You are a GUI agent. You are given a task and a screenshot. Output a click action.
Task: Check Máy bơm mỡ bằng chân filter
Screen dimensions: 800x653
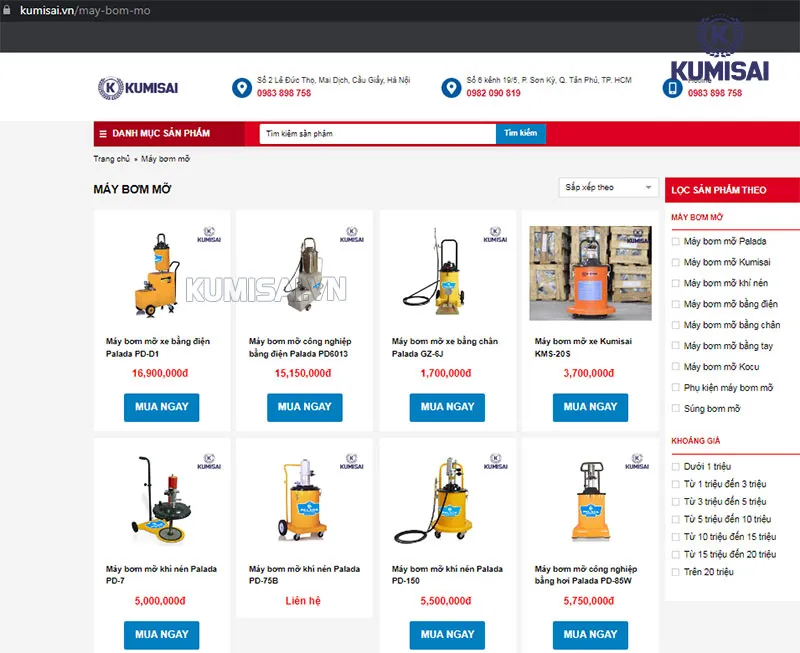(x=676, y=325)
